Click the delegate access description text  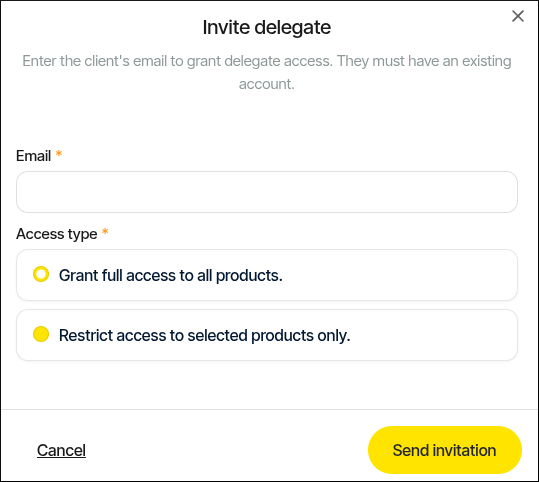click(x=267, y=72)
